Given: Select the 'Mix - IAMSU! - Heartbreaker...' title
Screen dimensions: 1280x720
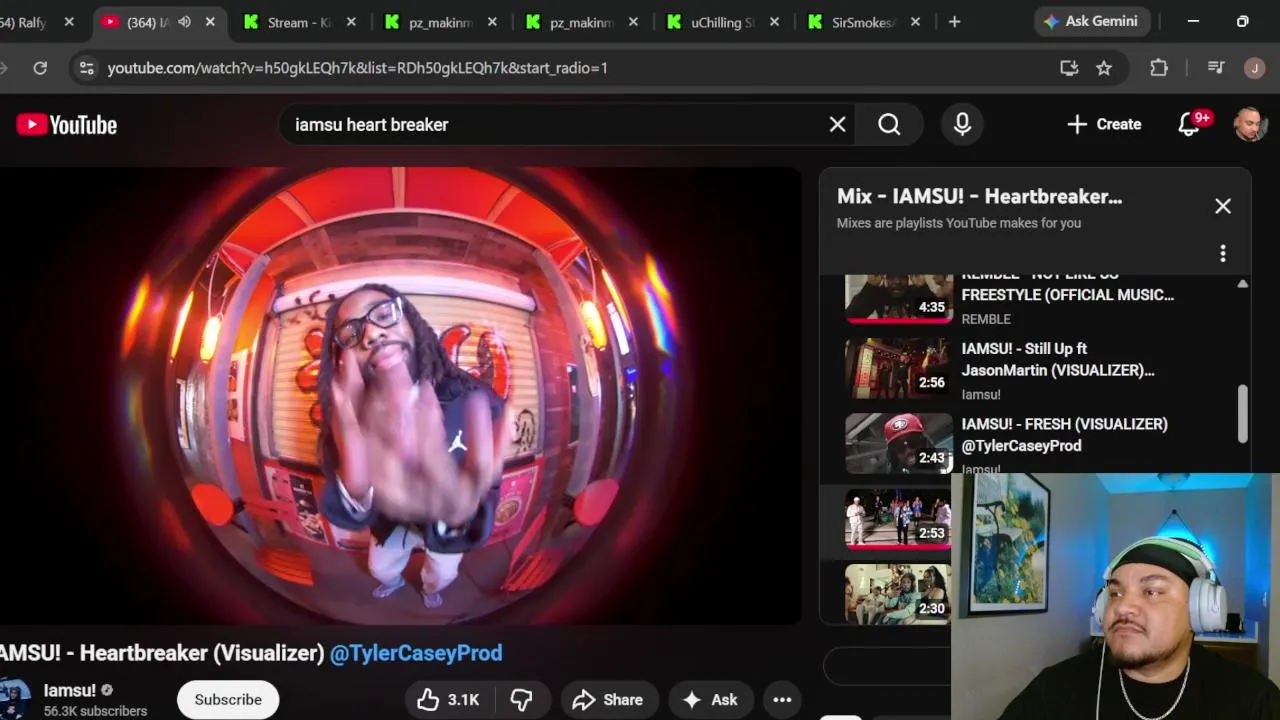Looking at the screenshot, I should click(x=979, y=196).
